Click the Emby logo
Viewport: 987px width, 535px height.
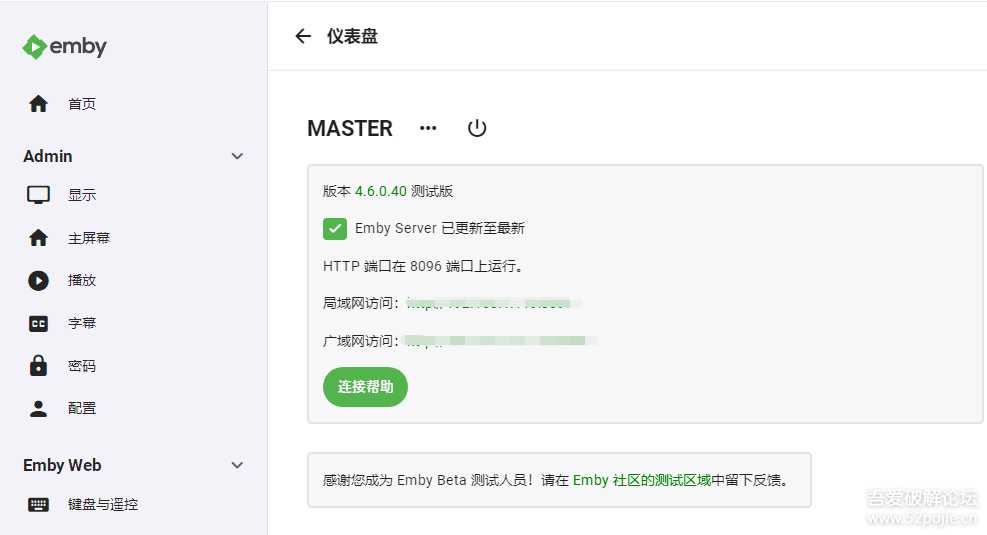(64, 47)
